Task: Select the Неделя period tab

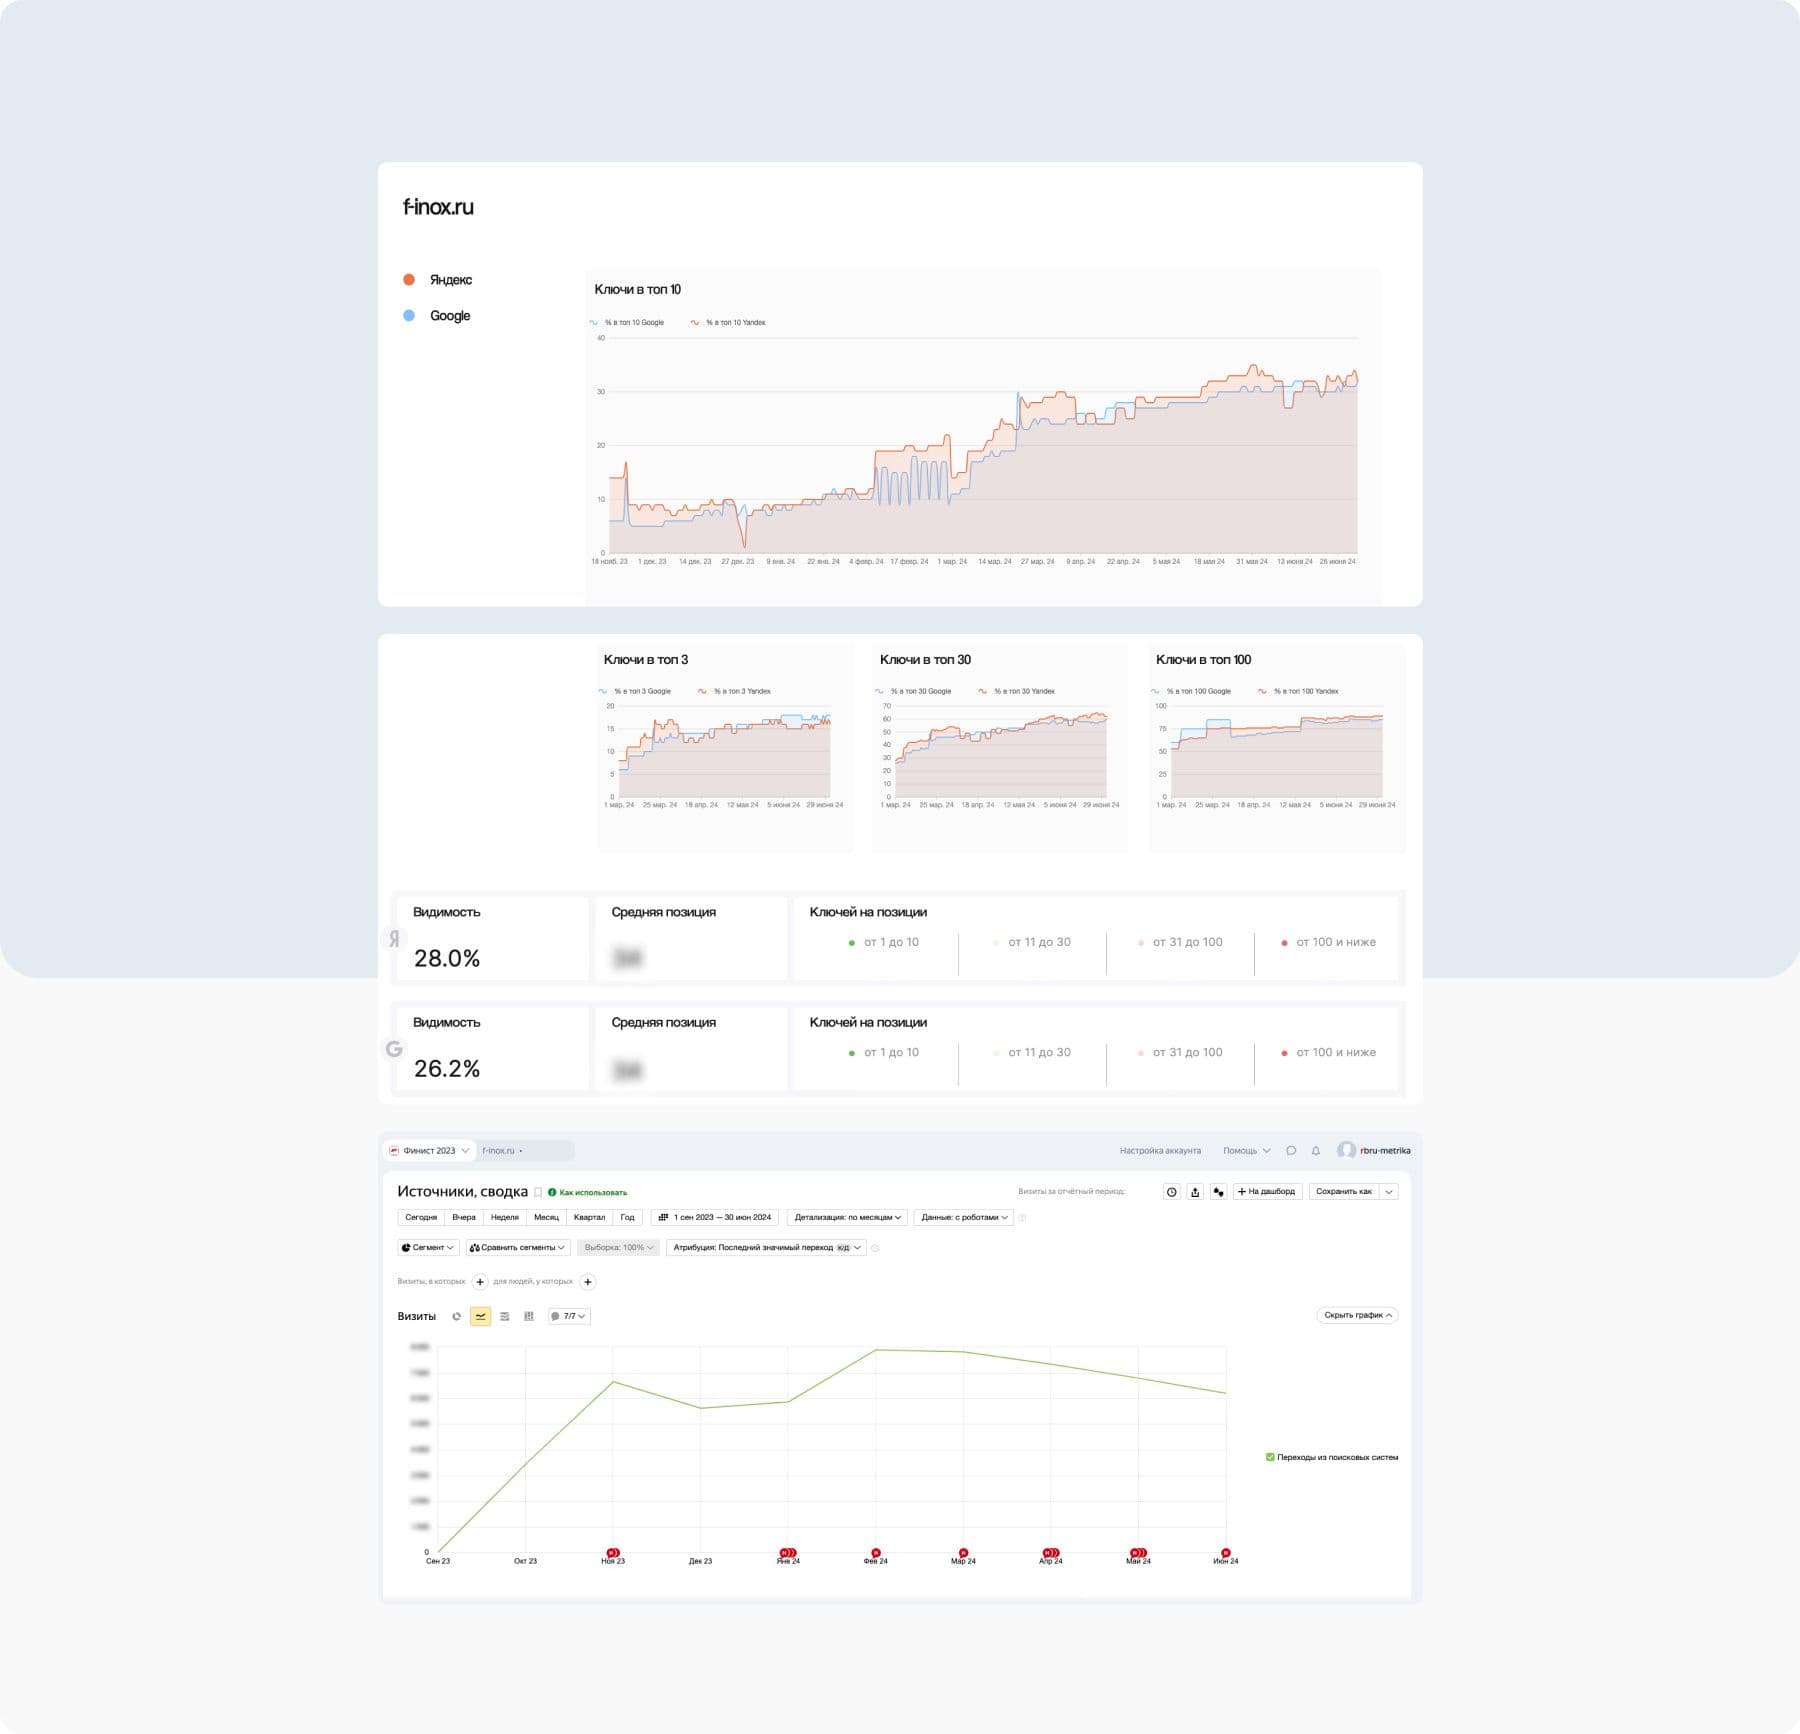Action: coord(505,1218)
